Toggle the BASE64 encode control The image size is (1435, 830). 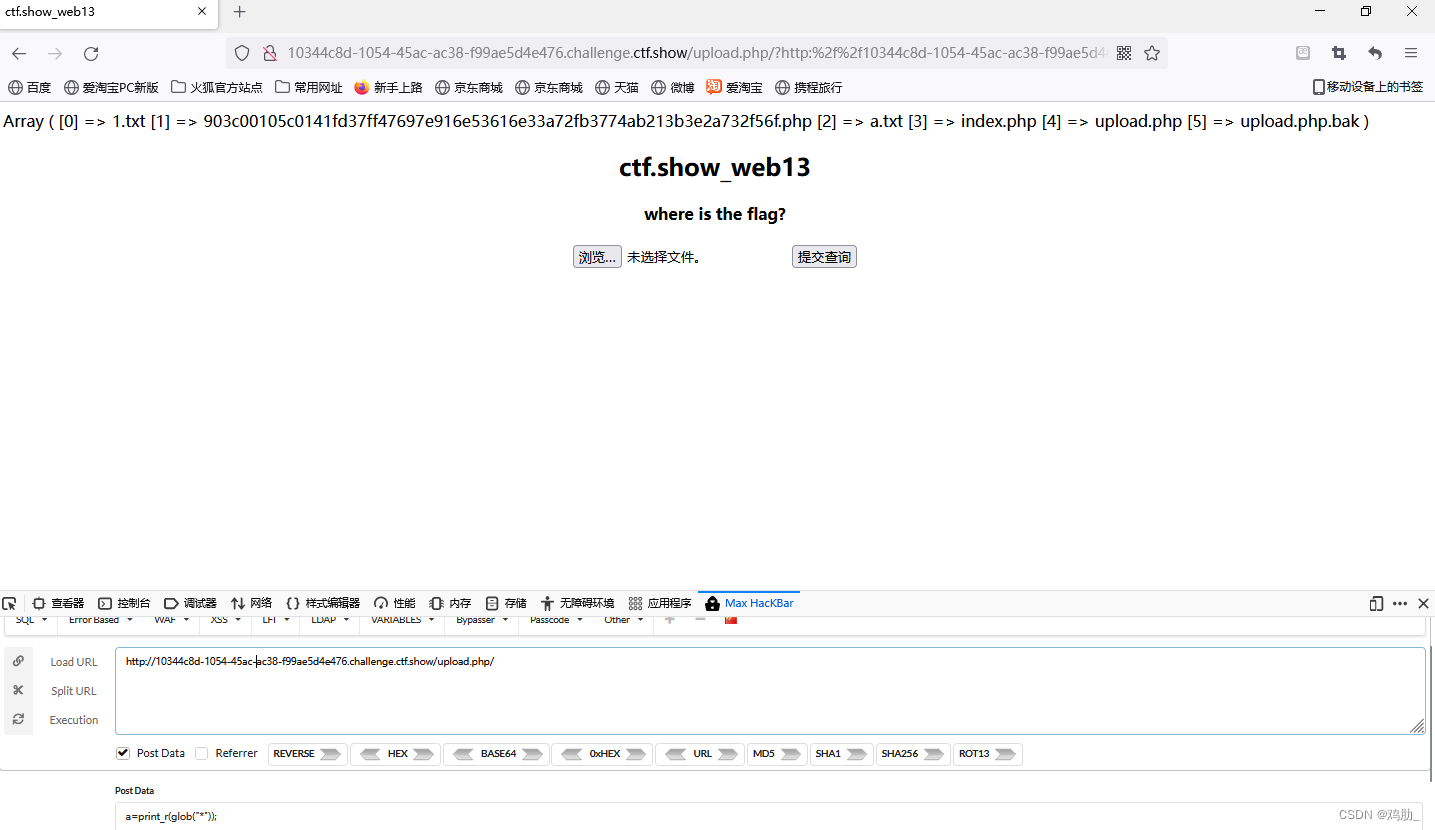pos(497,754)
